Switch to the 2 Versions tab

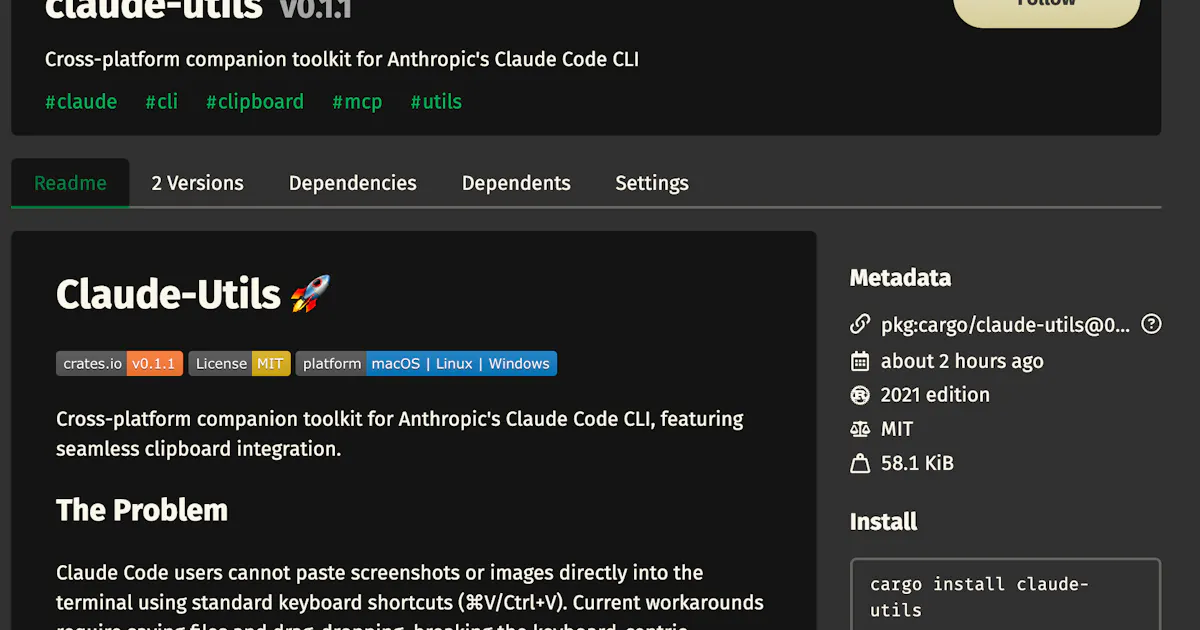(198, 183)
